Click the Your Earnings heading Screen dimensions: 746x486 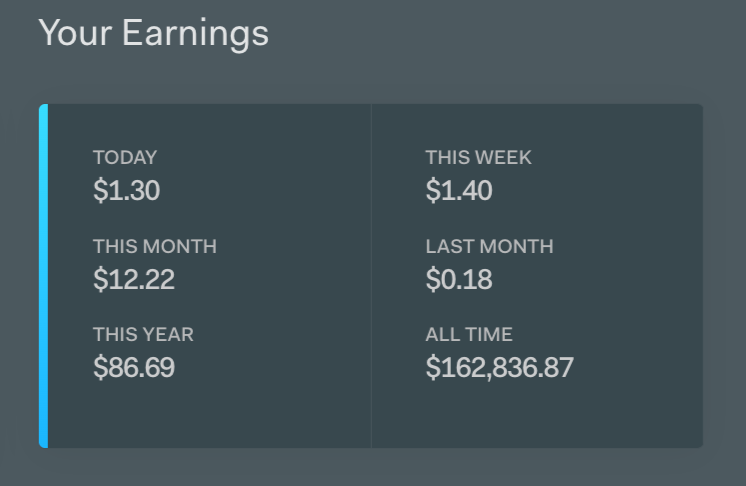153,32
